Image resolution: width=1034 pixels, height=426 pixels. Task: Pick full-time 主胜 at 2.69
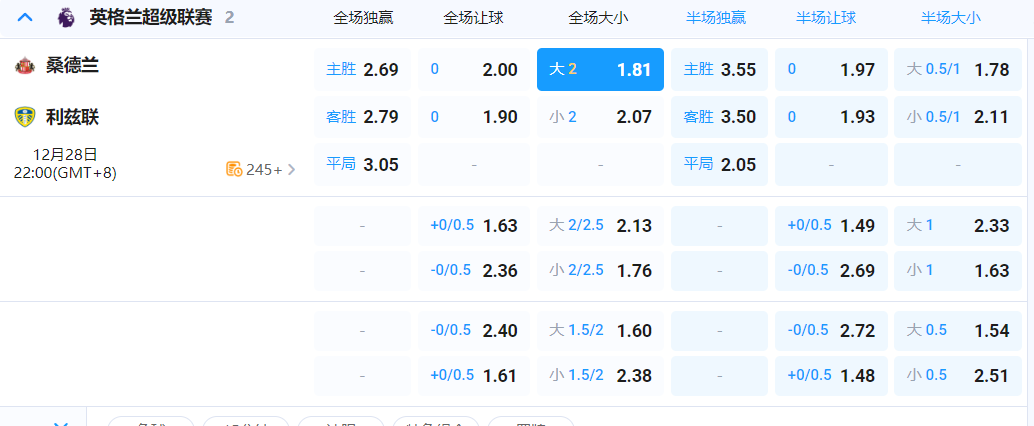pyautogui.click(x=362, y=69)
